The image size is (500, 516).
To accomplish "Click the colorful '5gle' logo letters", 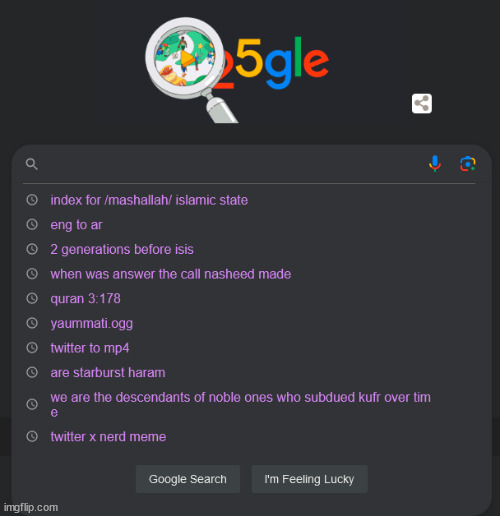I will 282,63.
